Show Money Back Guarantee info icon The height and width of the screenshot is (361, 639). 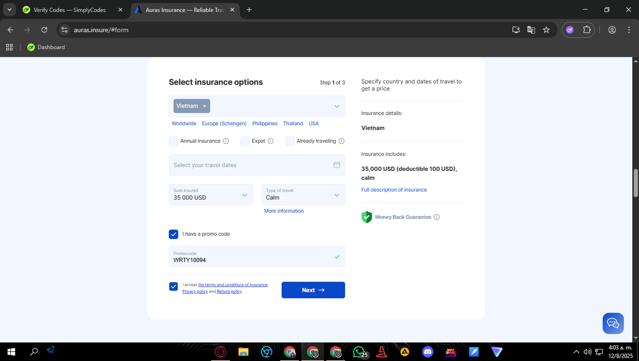coord(436,217)
